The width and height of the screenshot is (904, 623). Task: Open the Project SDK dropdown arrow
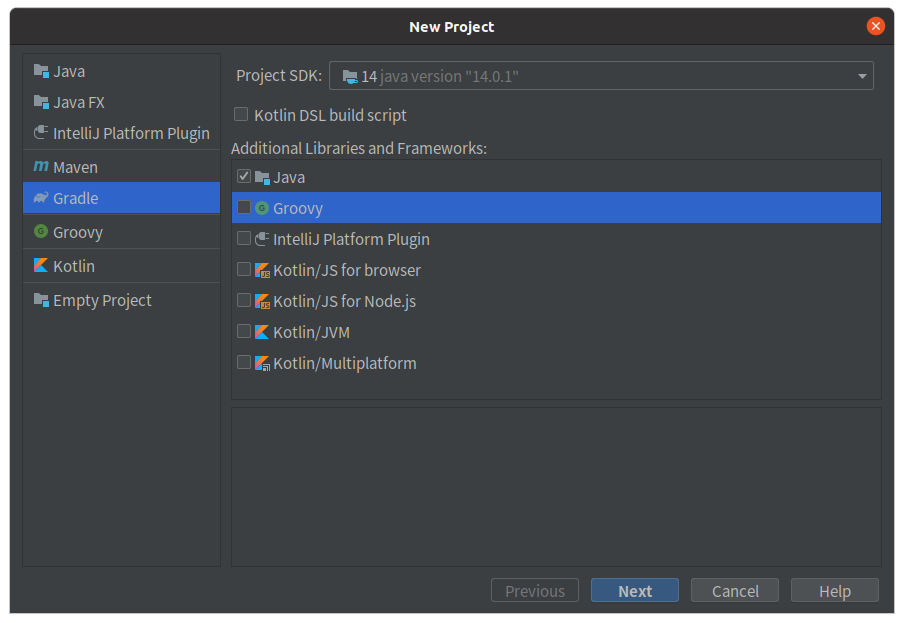click(x=862, y=76)
